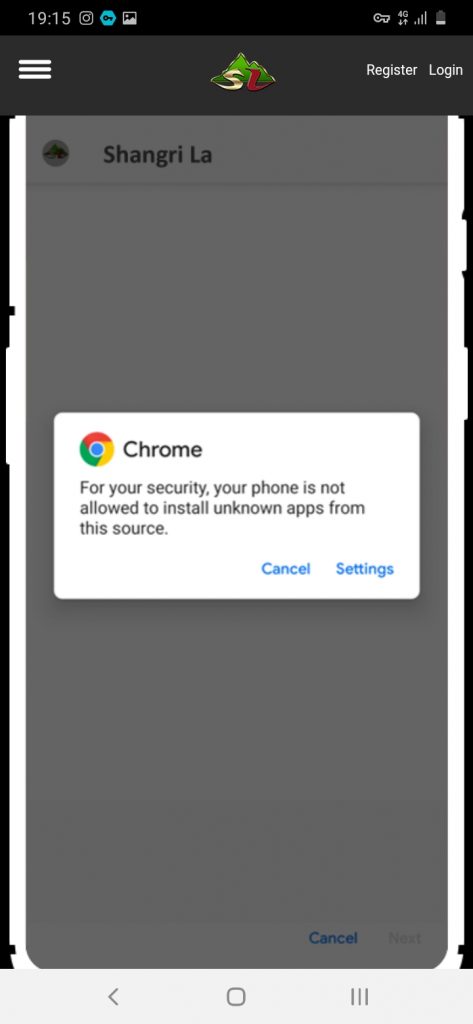Tap the SL mountain logo
Viewport: 473px width, 1024px height.
(243, 72)
